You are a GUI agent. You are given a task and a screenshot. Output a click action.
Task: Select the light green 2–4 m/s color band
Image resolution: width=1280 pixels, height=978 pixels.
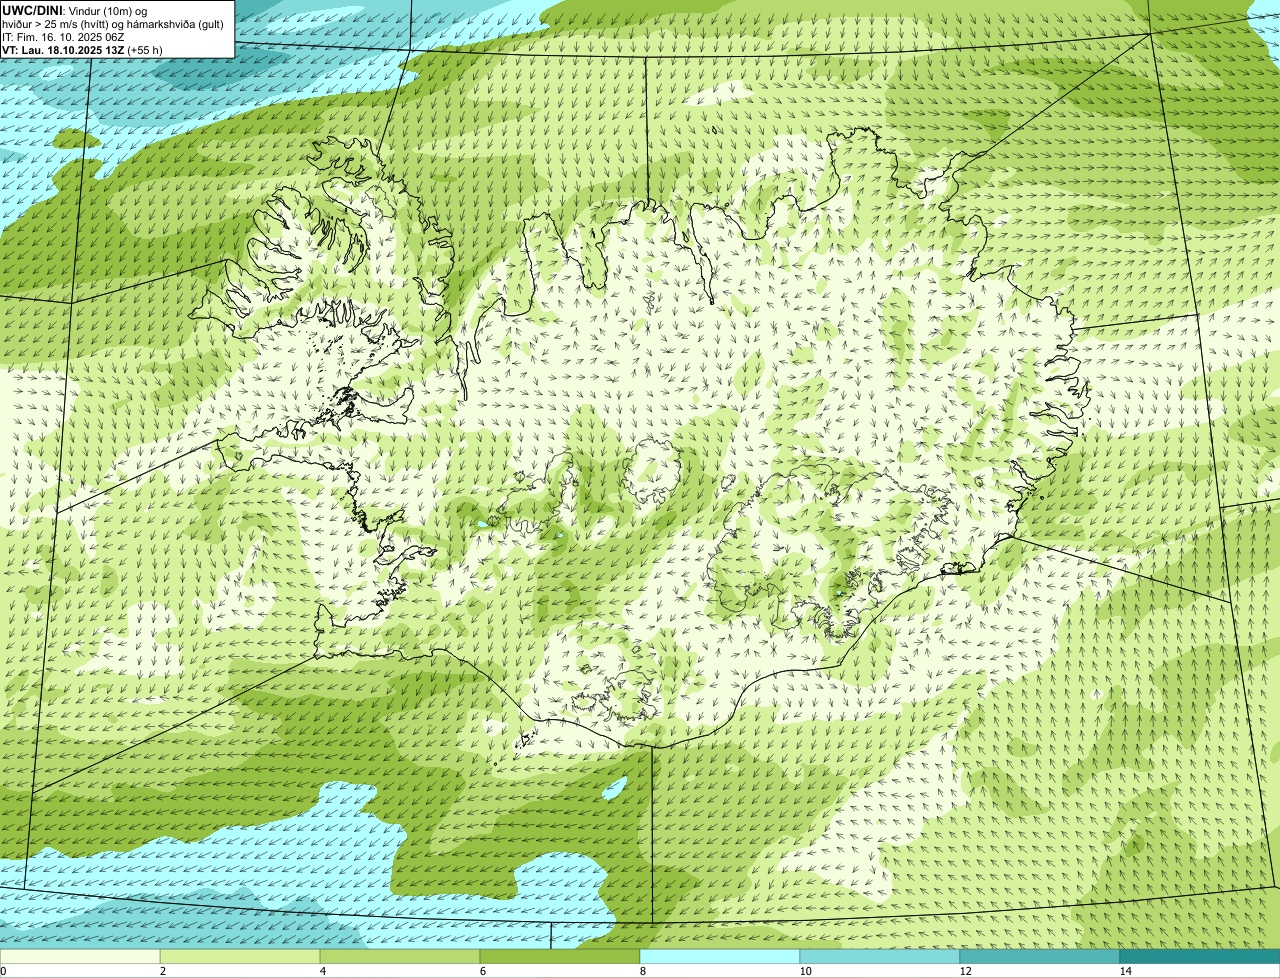tap(240, 956)
